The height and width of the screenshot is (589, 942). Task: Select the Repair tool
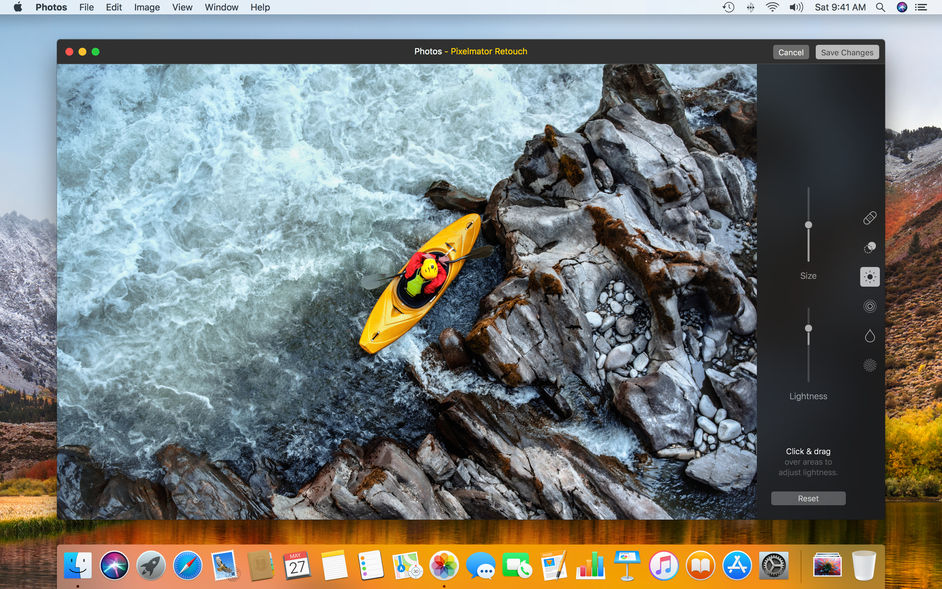click(x=869, y=218)
